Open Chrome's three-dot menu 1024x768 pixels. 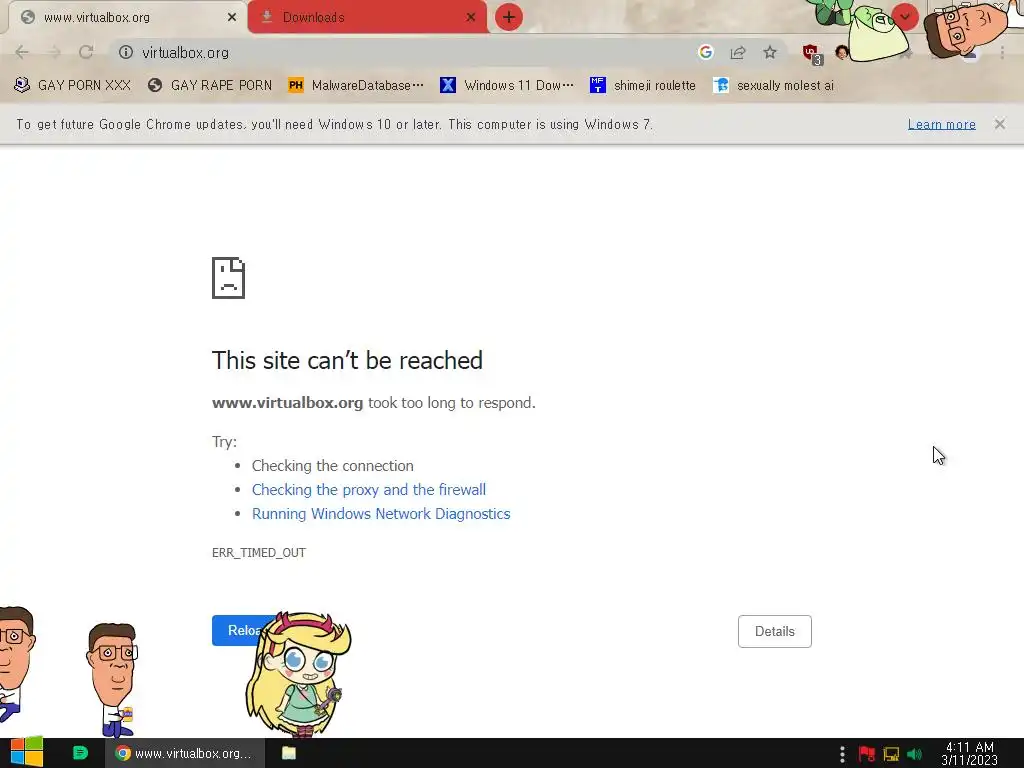(1002, 52)
